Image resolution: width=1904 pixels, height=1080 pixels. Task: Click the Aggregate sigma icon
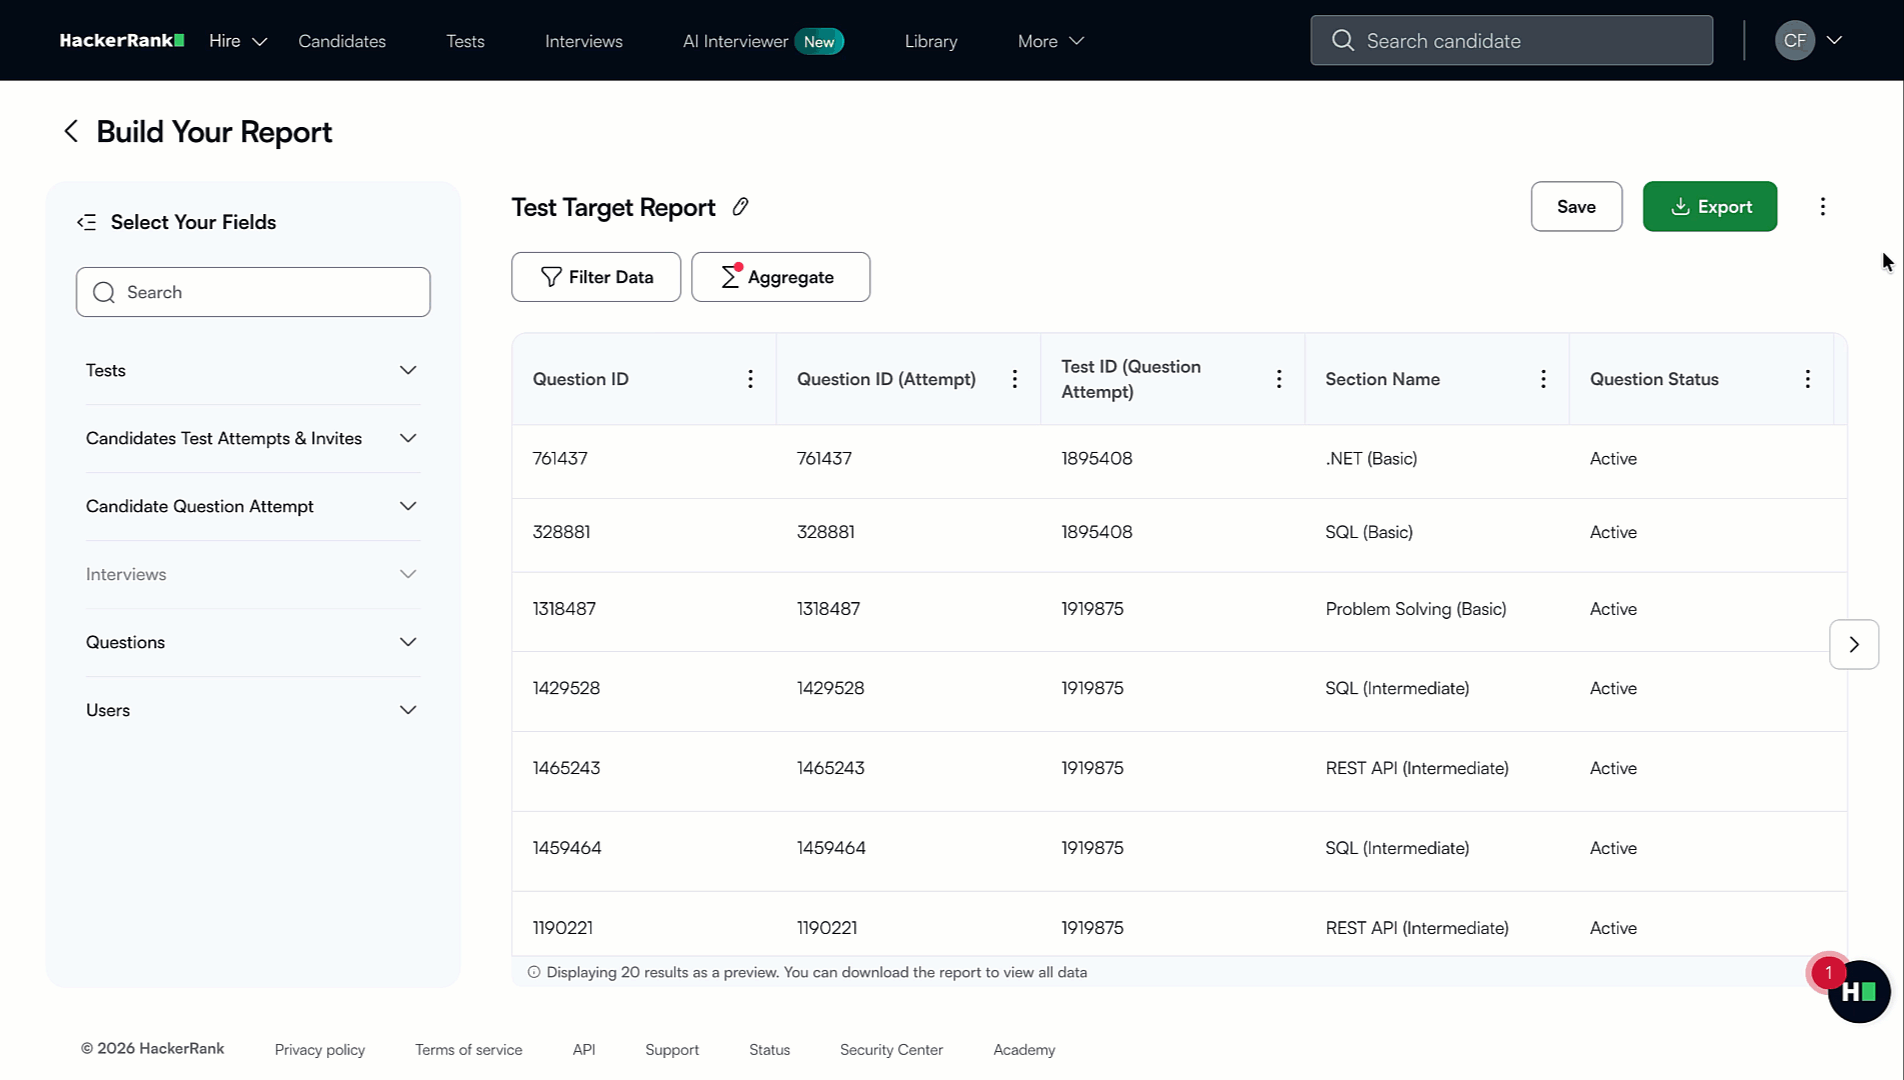click(729, 276)
